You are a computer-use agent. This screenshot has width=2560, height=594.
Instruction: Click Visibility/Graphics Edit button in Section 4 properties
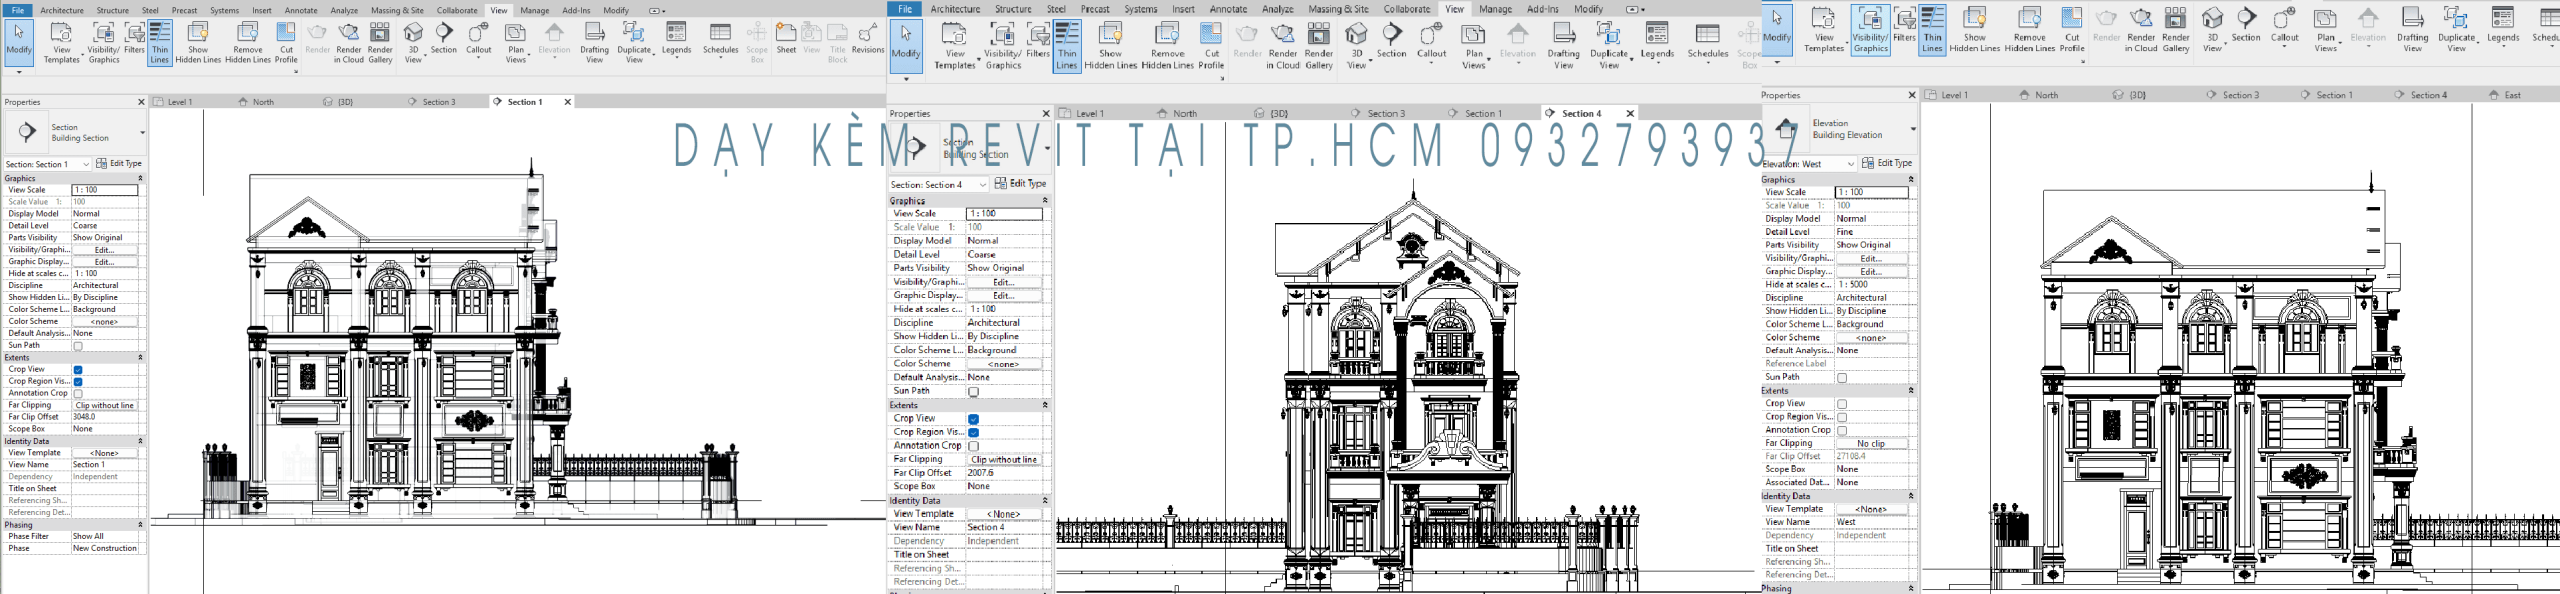click(x=1003, y=282)
